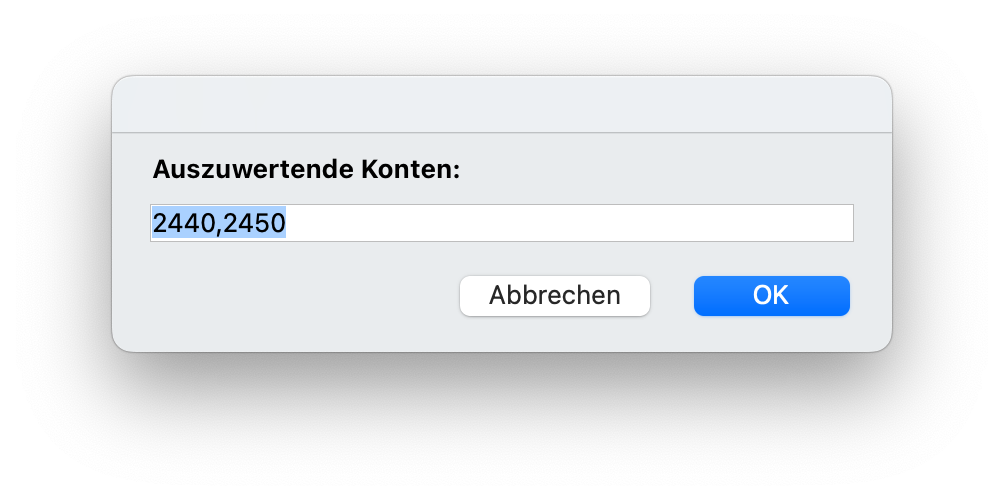Place cursor before the first digit of 2440
Image resolution: width=1004 pixels, height=500 pixels.
(153, 223)
